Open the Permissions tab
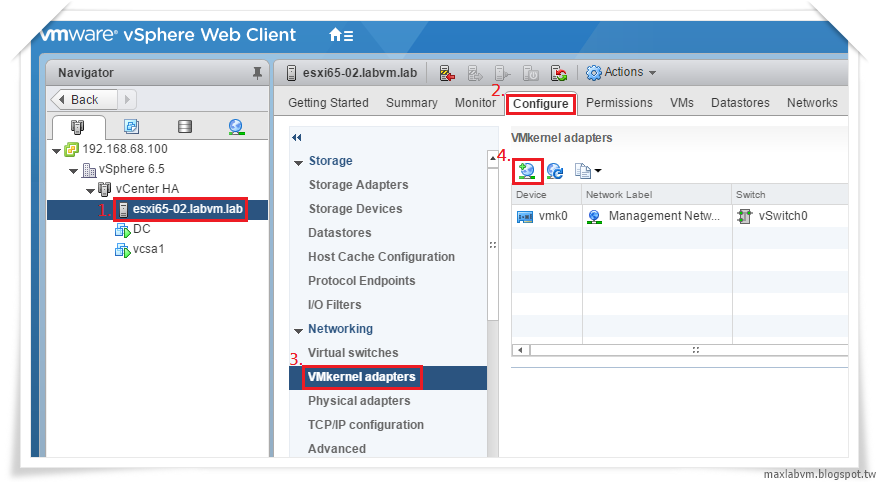 click(x=619, y=103)
